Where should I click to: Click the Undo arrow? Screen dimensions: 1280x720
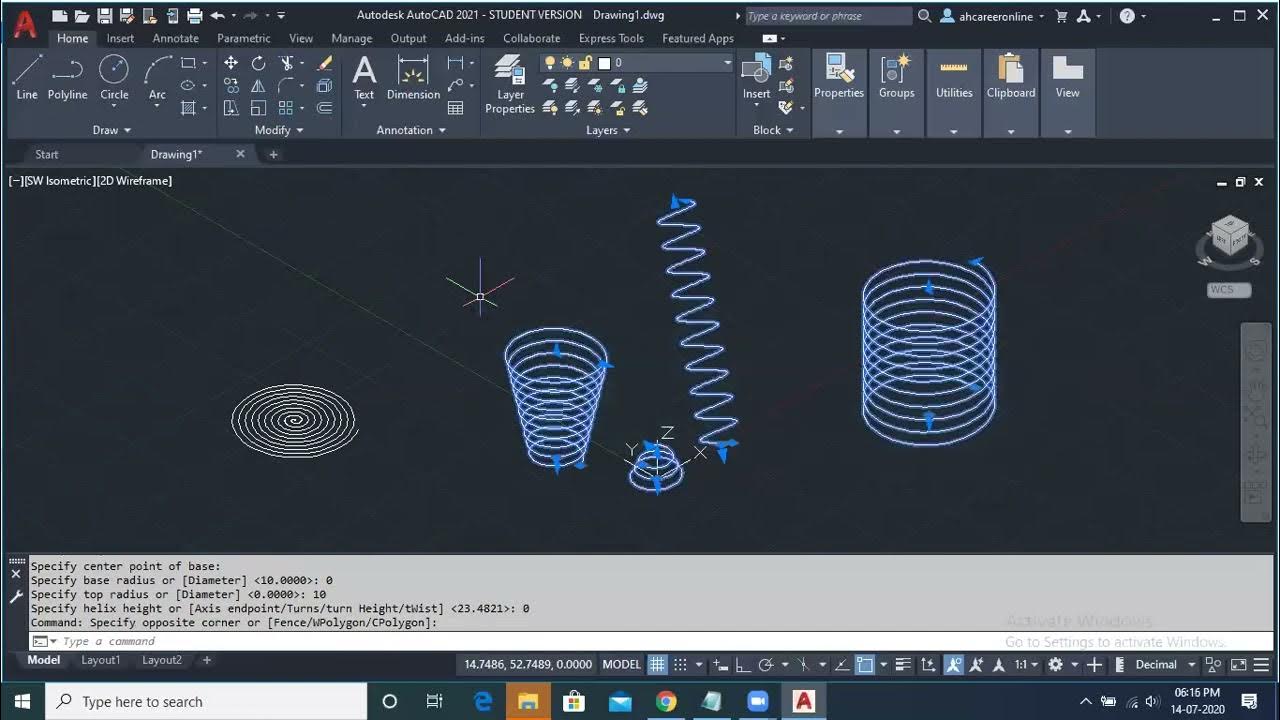pyautogui.click(x=217, y=15)
